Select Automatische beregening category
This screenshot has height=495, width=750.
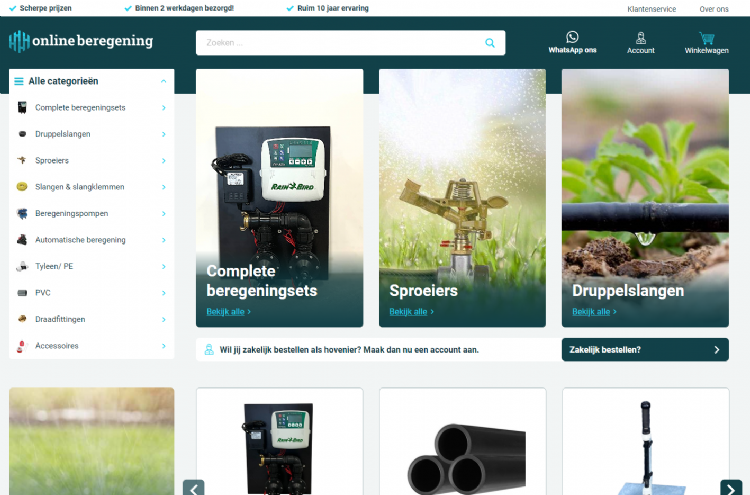[80, 240]
